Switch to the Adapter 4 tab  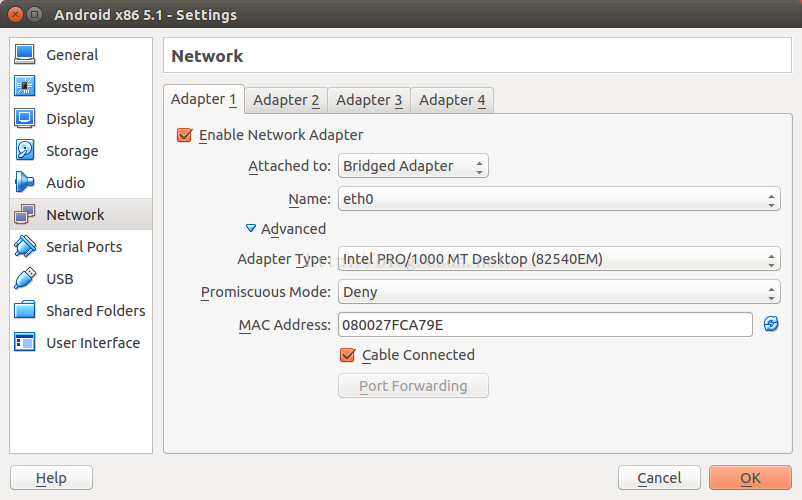[x=452, y=100]
